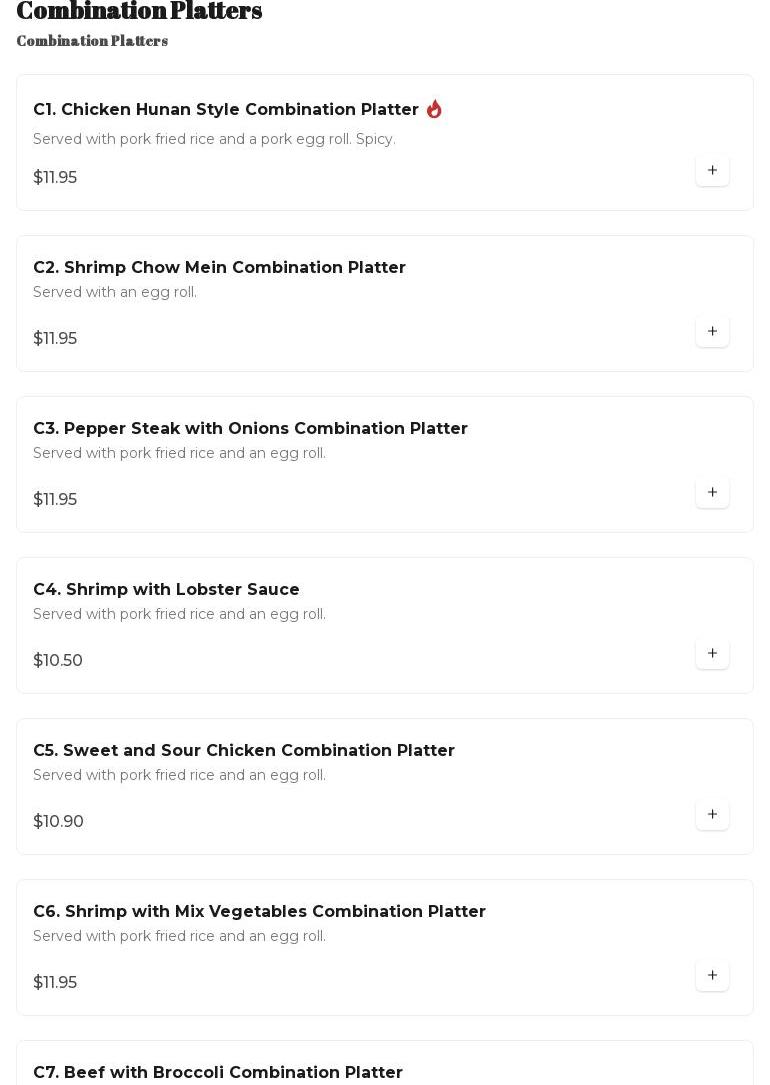Open C1 Chicken Hunan Style item title
This screenshot has height=1085, width=770.
click(x=225, y=109)
